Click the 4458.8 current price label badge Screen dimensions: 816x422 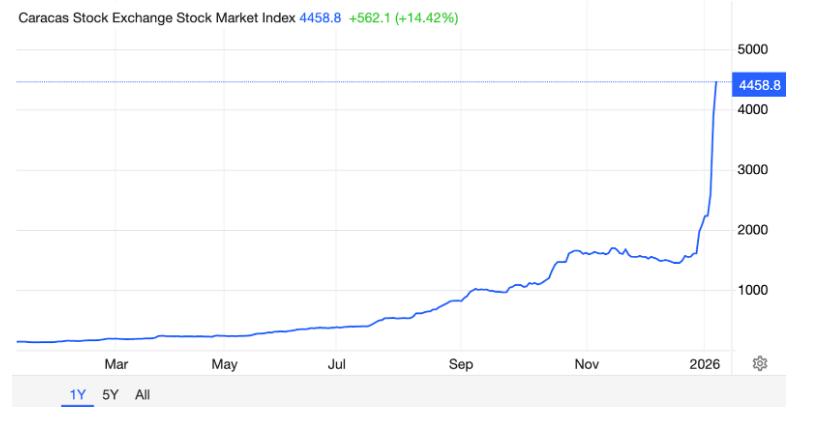[759, 85]
